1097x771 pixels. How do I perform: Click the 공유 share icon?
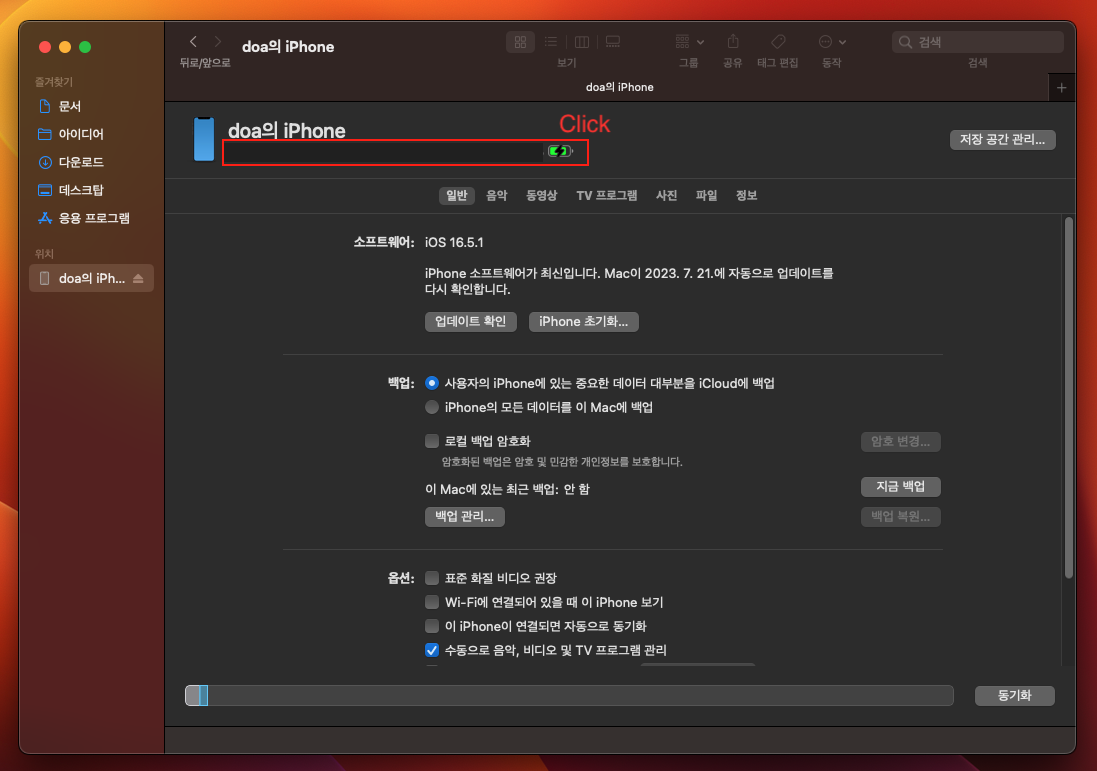coord(732,42)
